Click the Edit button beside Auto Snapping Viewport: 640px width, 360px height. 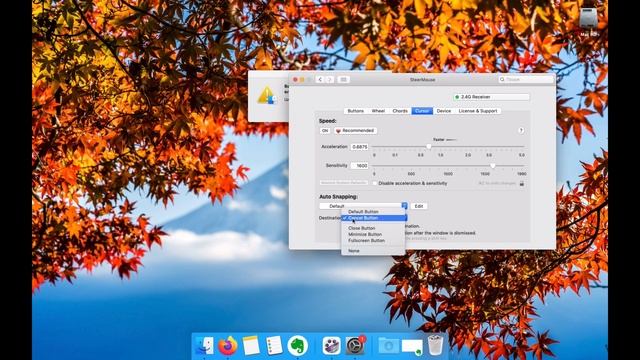pyautogui.click(x=419, y=206)
